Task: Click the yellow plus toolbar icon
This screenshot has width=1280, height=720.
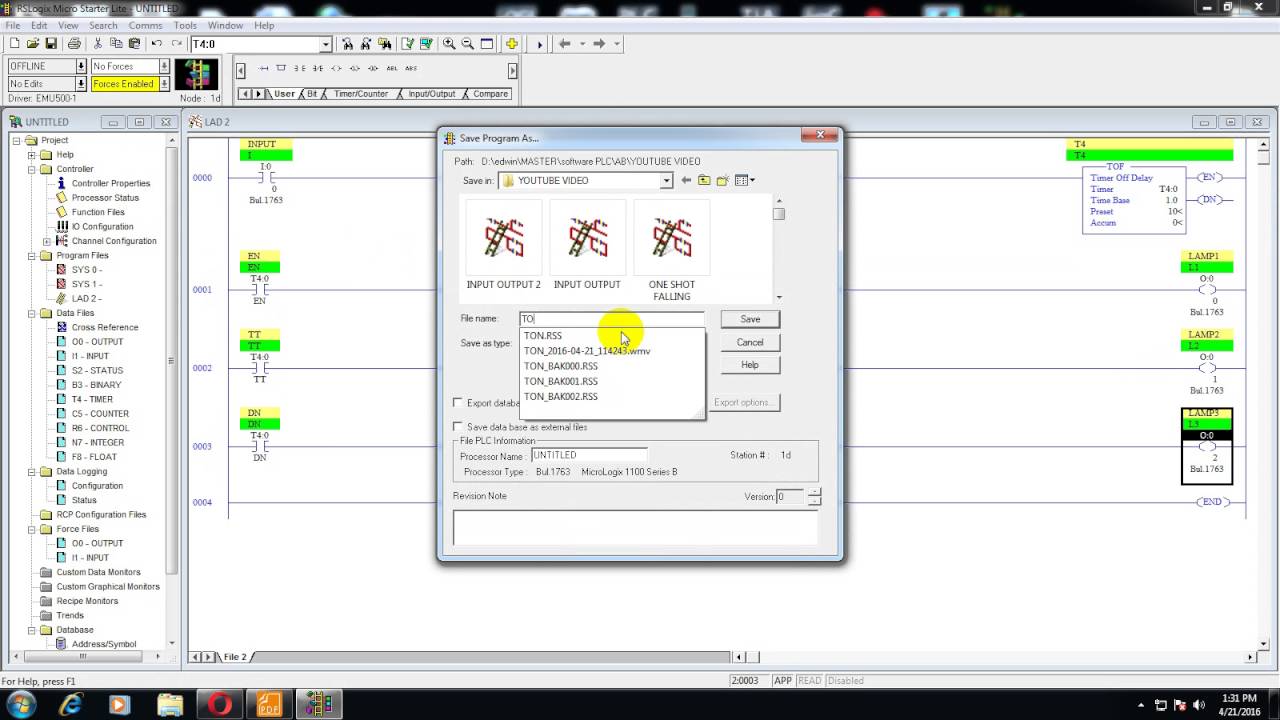Action: pos(512,44)
